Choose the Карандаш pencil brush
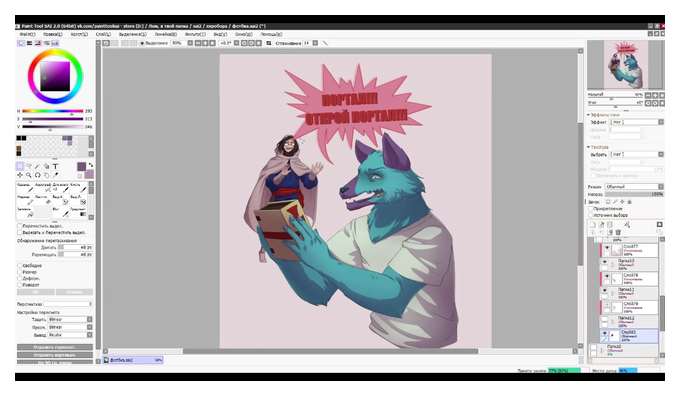Image resolution: width=680 pixels, height=396 pixels. pos(25,188)
